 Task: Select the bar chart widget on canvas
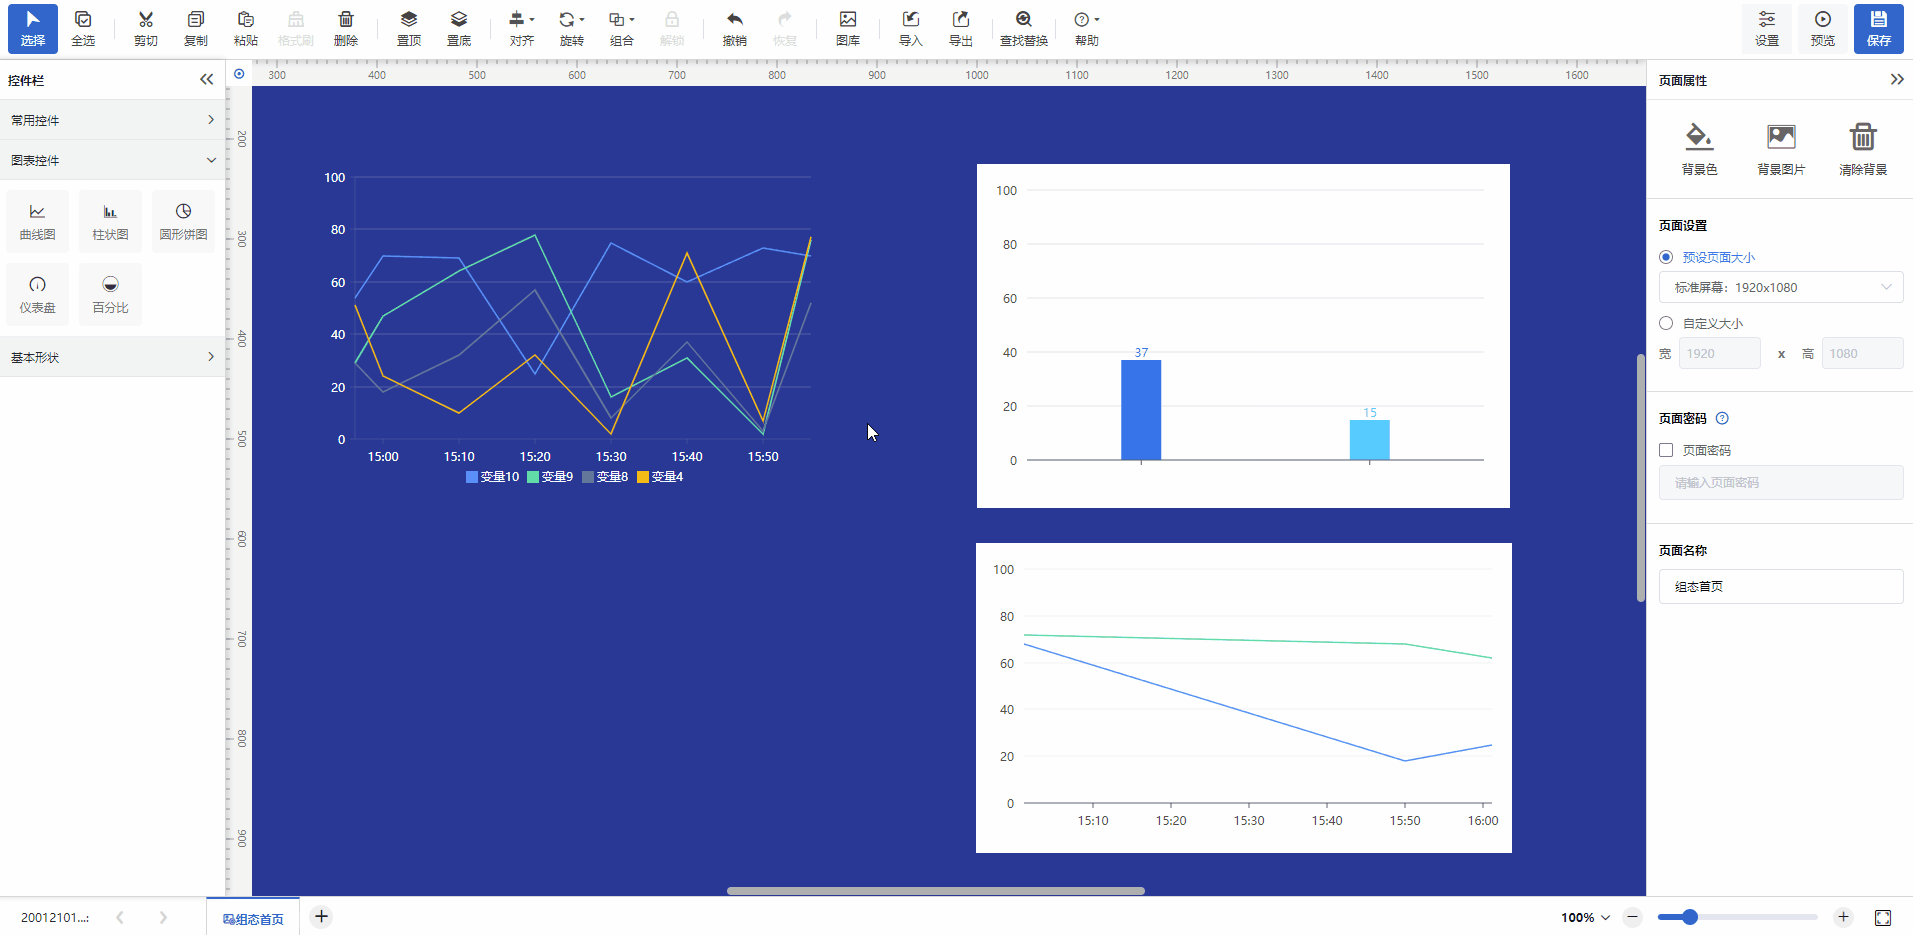coord(1243,336)
